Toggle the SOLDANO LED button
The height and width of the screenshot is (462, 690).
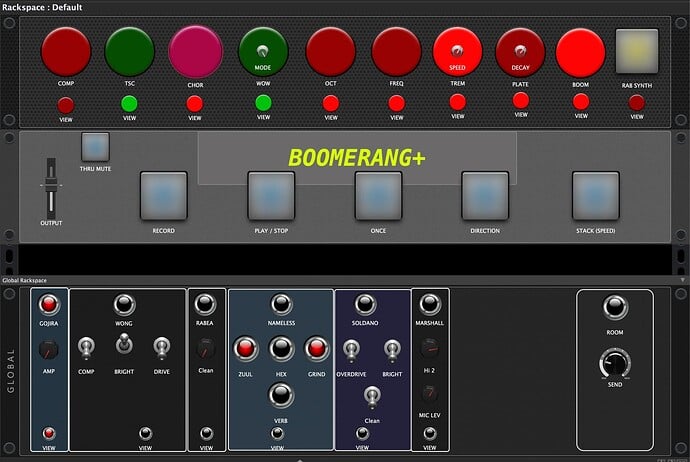pyautogui.click(x=365, y=304)
